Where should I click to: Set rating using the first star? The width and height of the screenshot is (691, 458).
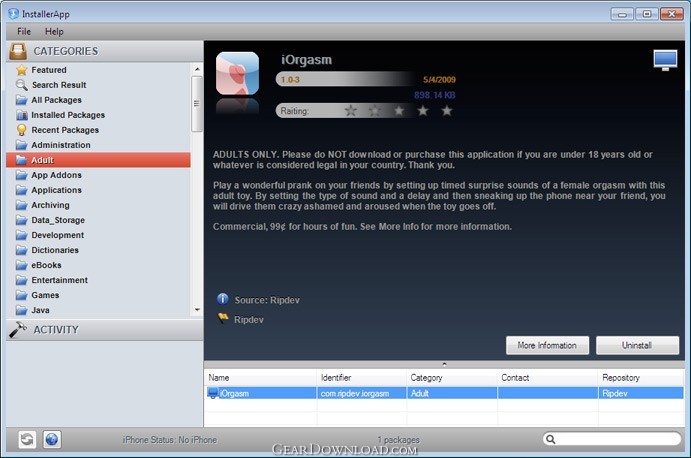(351, 110)
